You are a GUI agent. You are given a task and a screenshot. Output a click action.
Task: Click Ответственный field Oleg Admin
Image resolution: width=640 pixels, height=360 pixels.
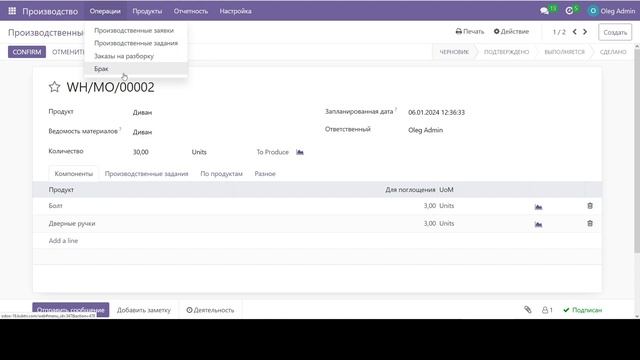point(425,130)
